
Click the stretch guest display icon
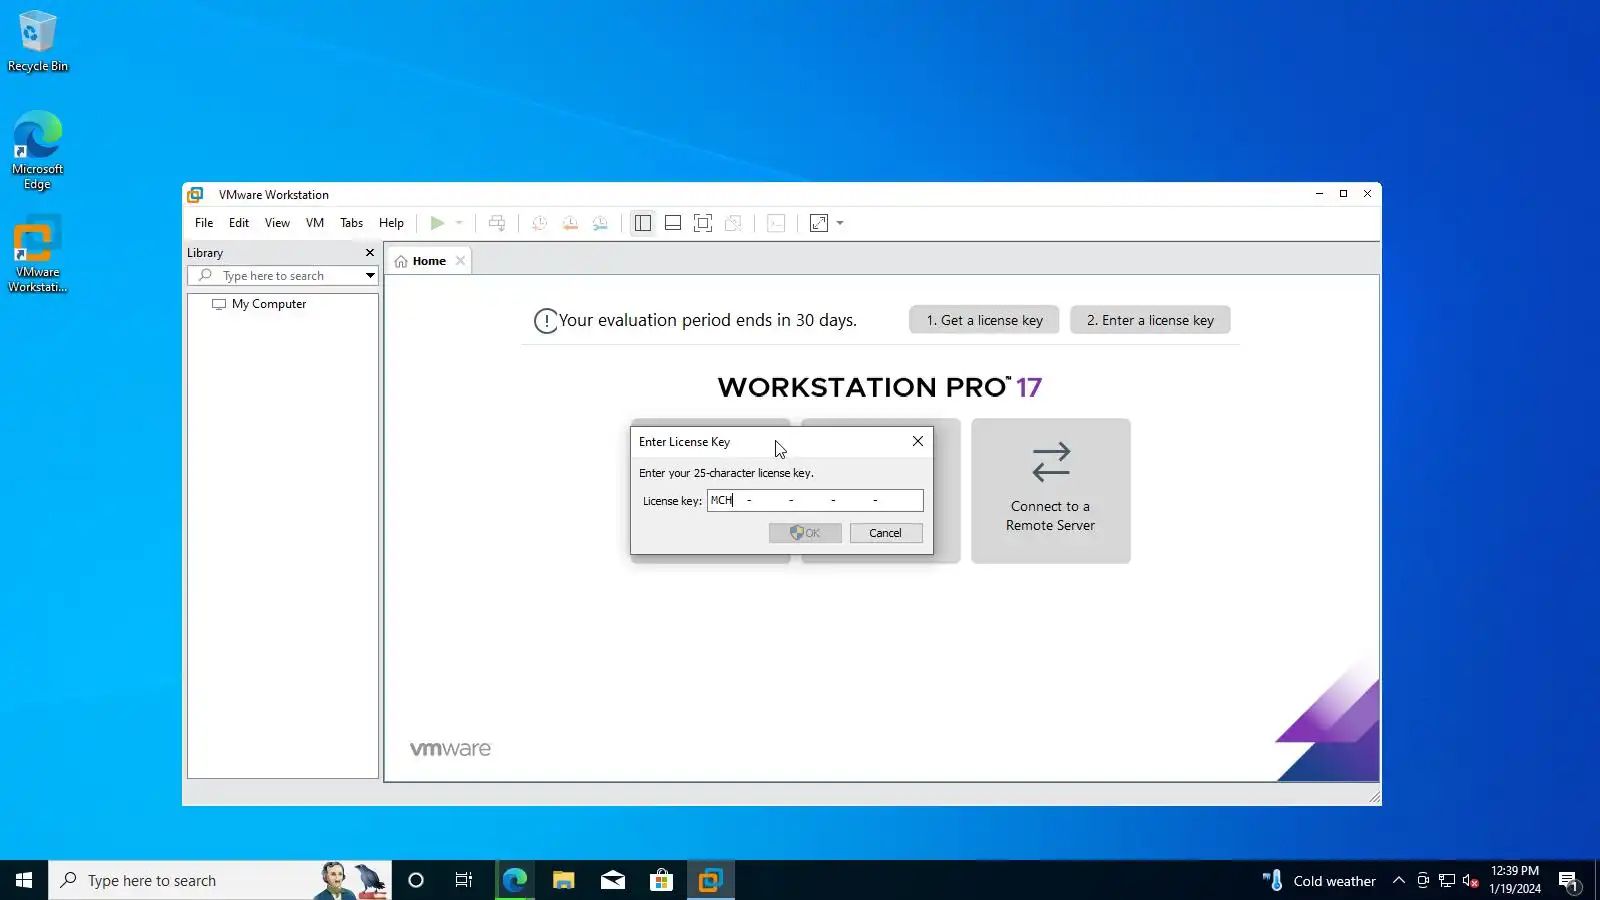click(819, 223)
